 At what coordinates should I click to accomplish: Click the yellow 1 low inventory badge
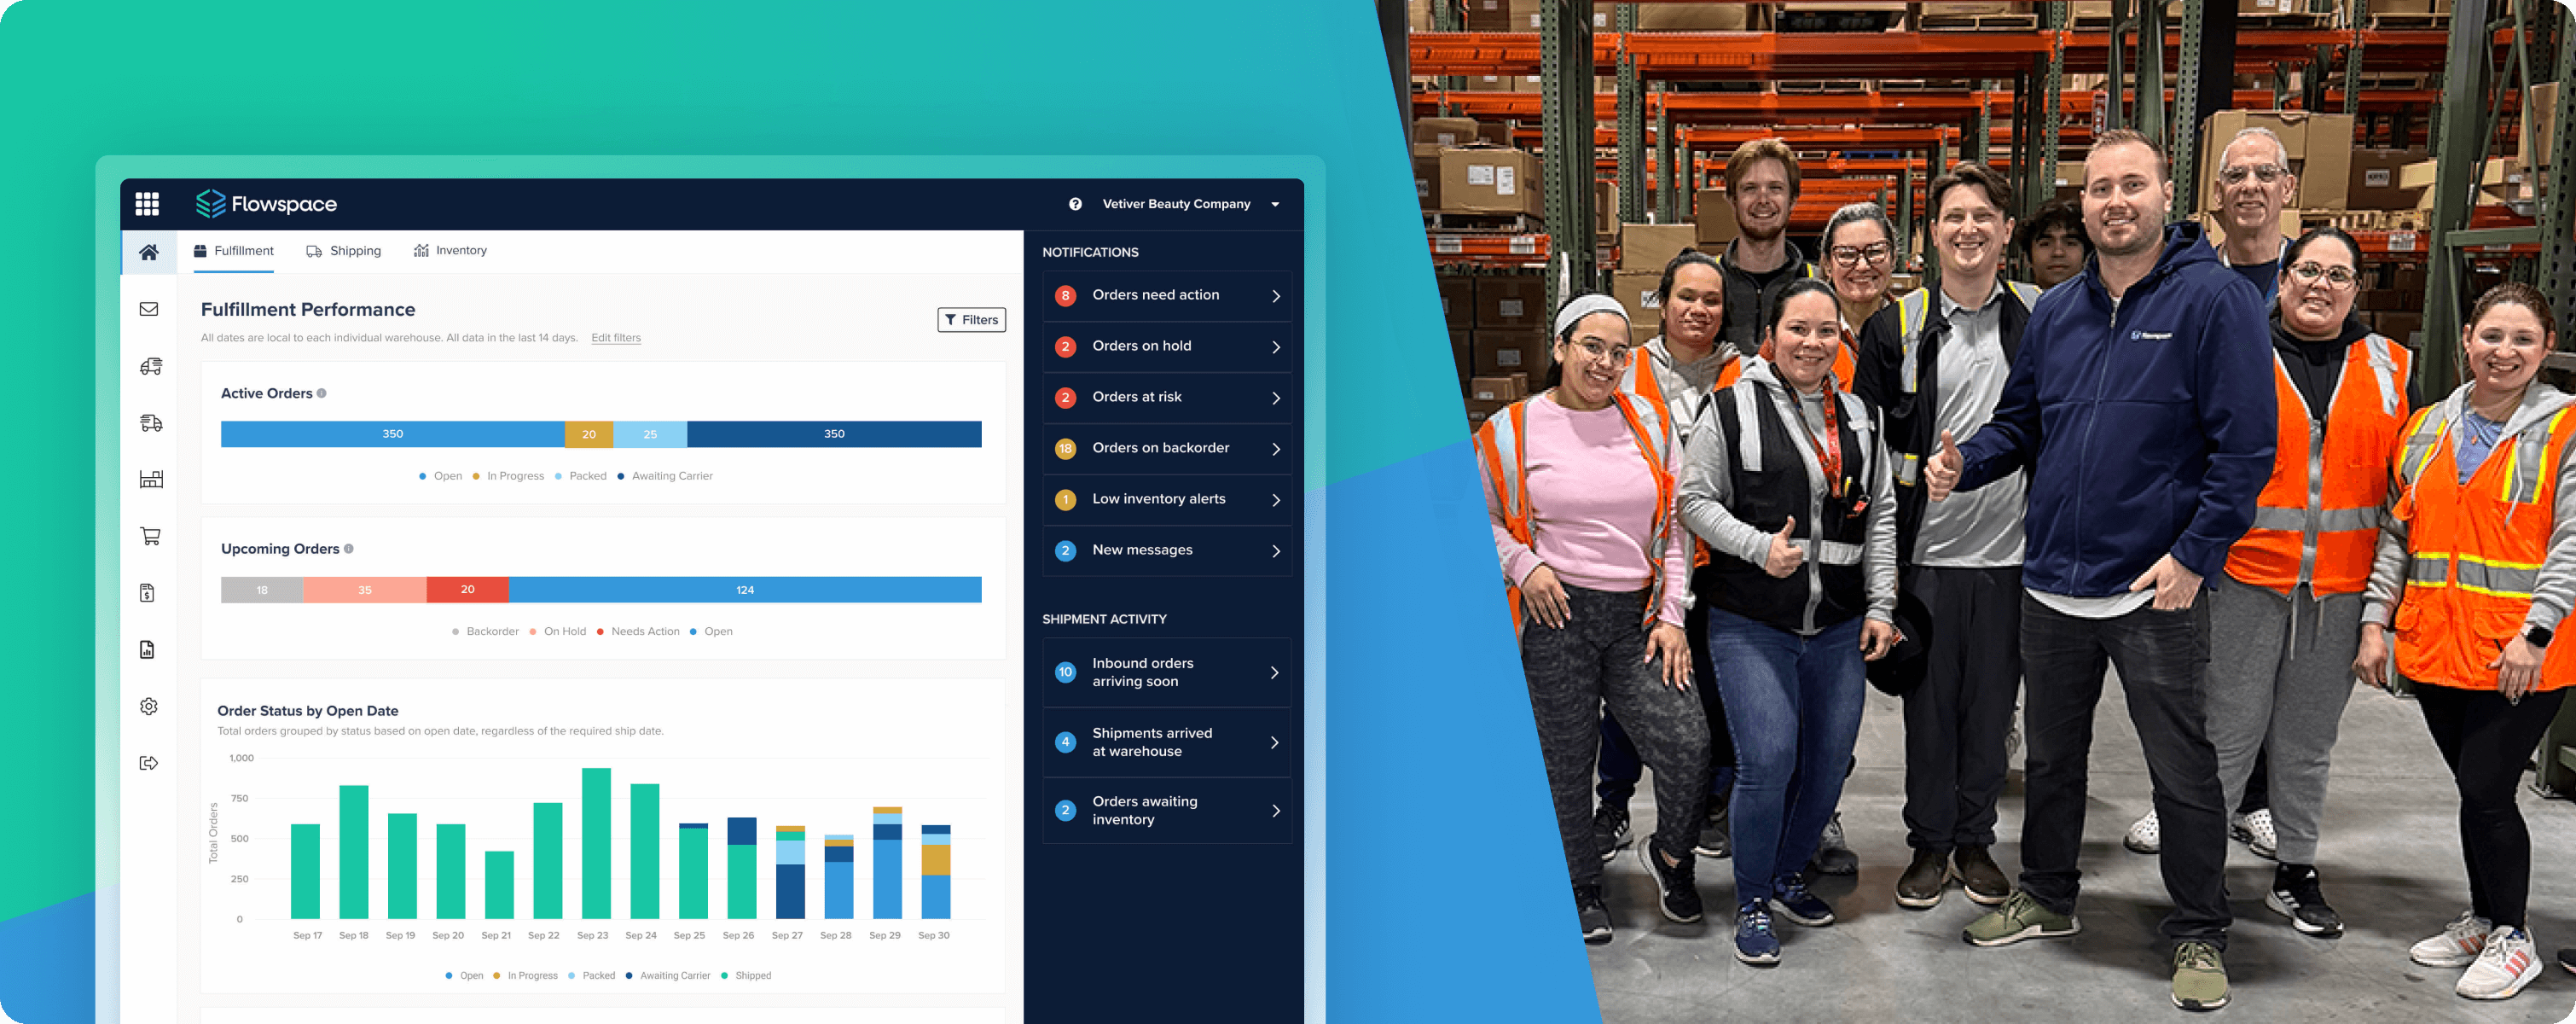pyautogui.click(x=1065, y=499)
